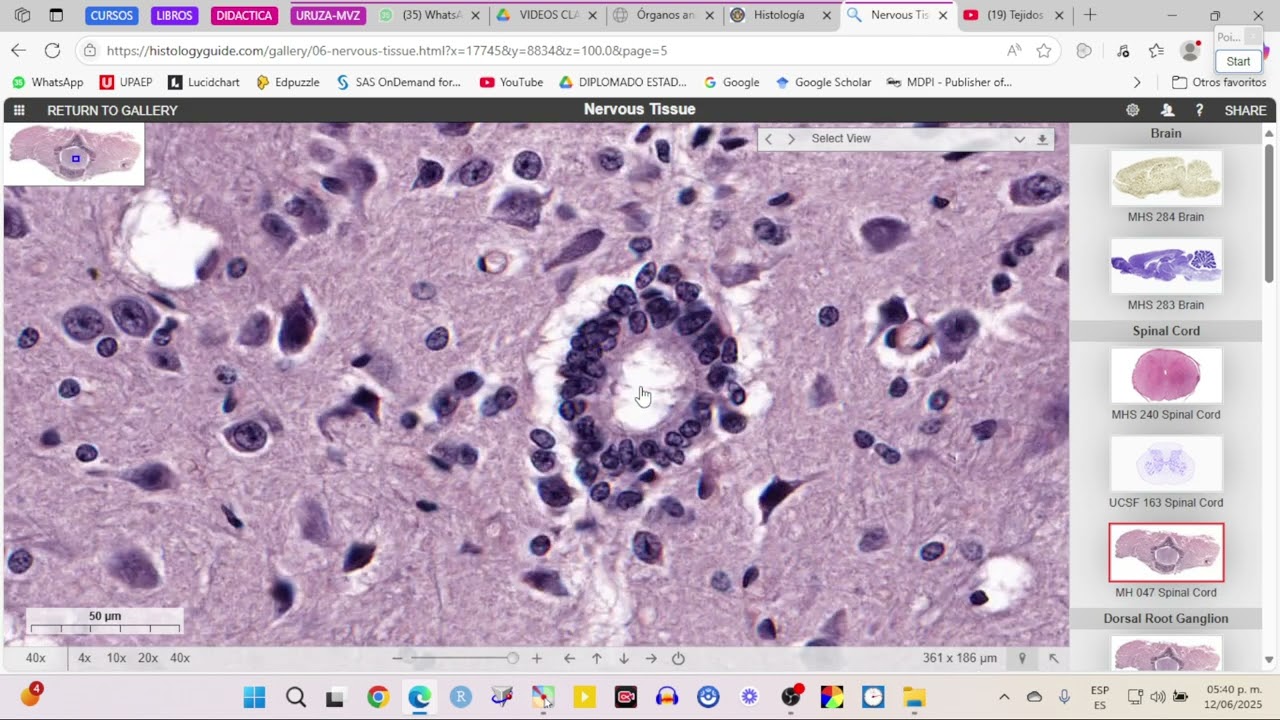Open the URUZA-MVZ tab group
Viewport: 1280px width, 720px height.
point(328,15)
